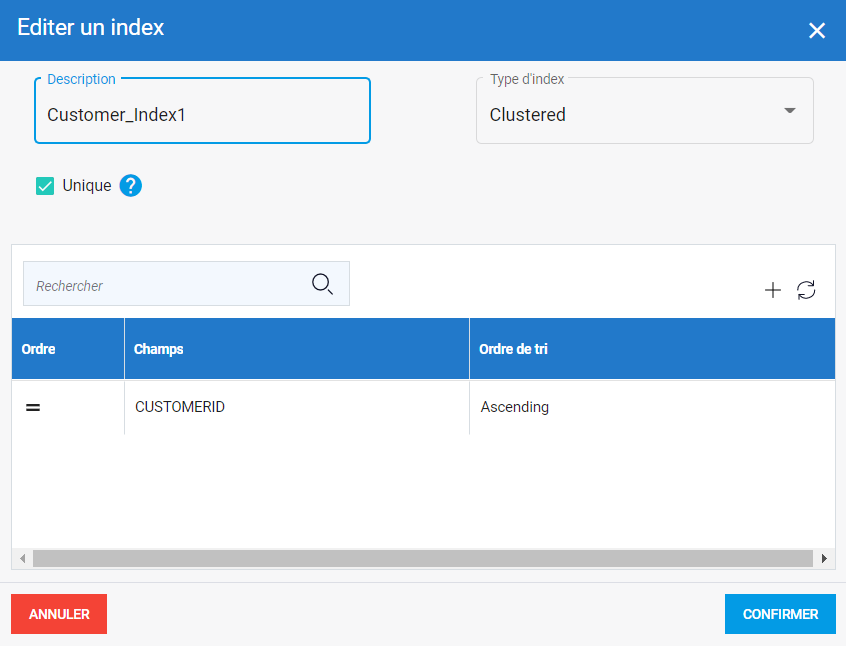Click into the Rechercher search field
846x646 pixels.
pyautogui.click(x=165, y=285)
